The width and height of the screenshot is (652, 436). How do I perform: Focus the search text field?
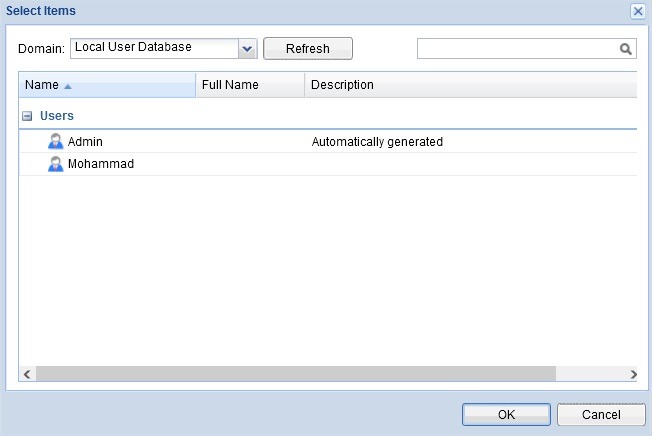517,48
